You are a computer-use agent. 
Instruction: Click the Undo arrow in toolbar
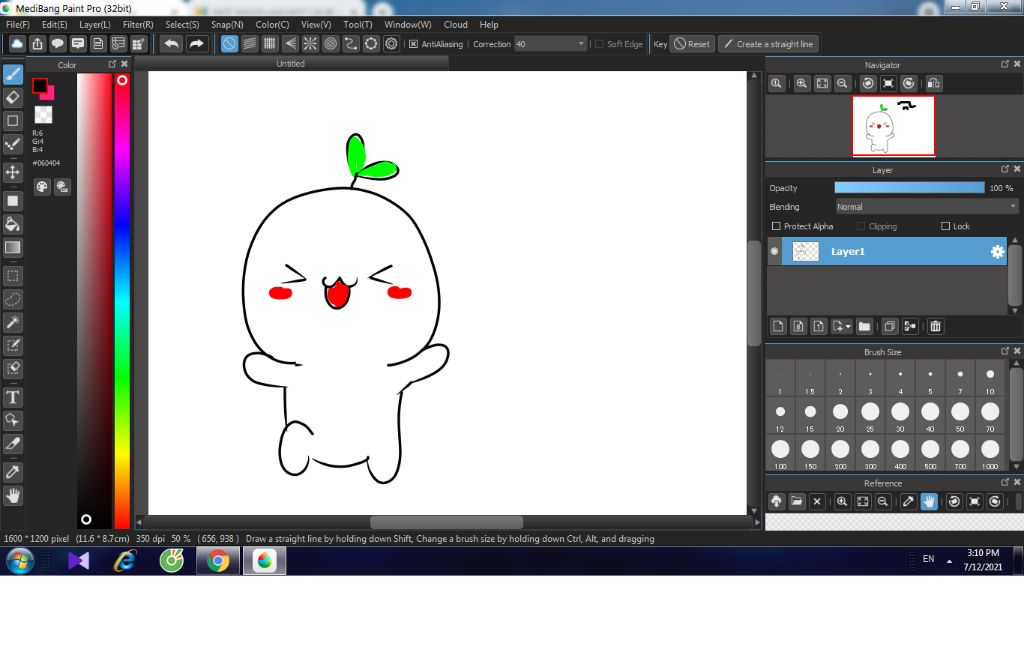pos(172,44)
